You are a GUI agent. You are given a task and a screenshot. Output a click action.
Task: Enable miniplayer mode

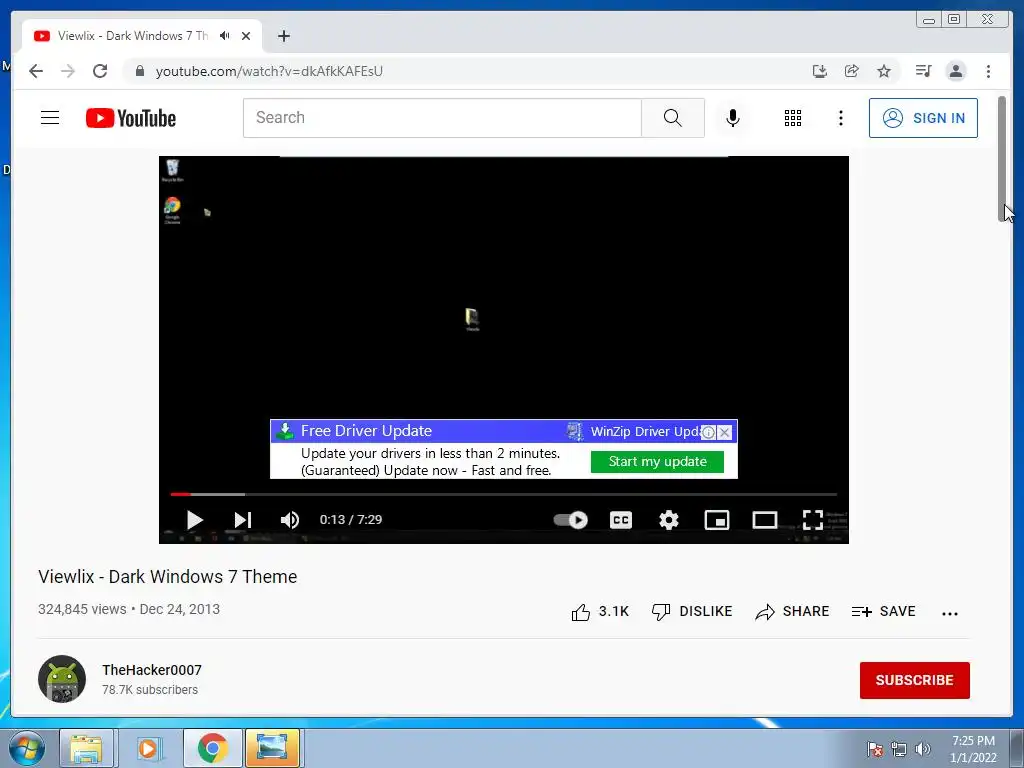(x=716, y=520)
